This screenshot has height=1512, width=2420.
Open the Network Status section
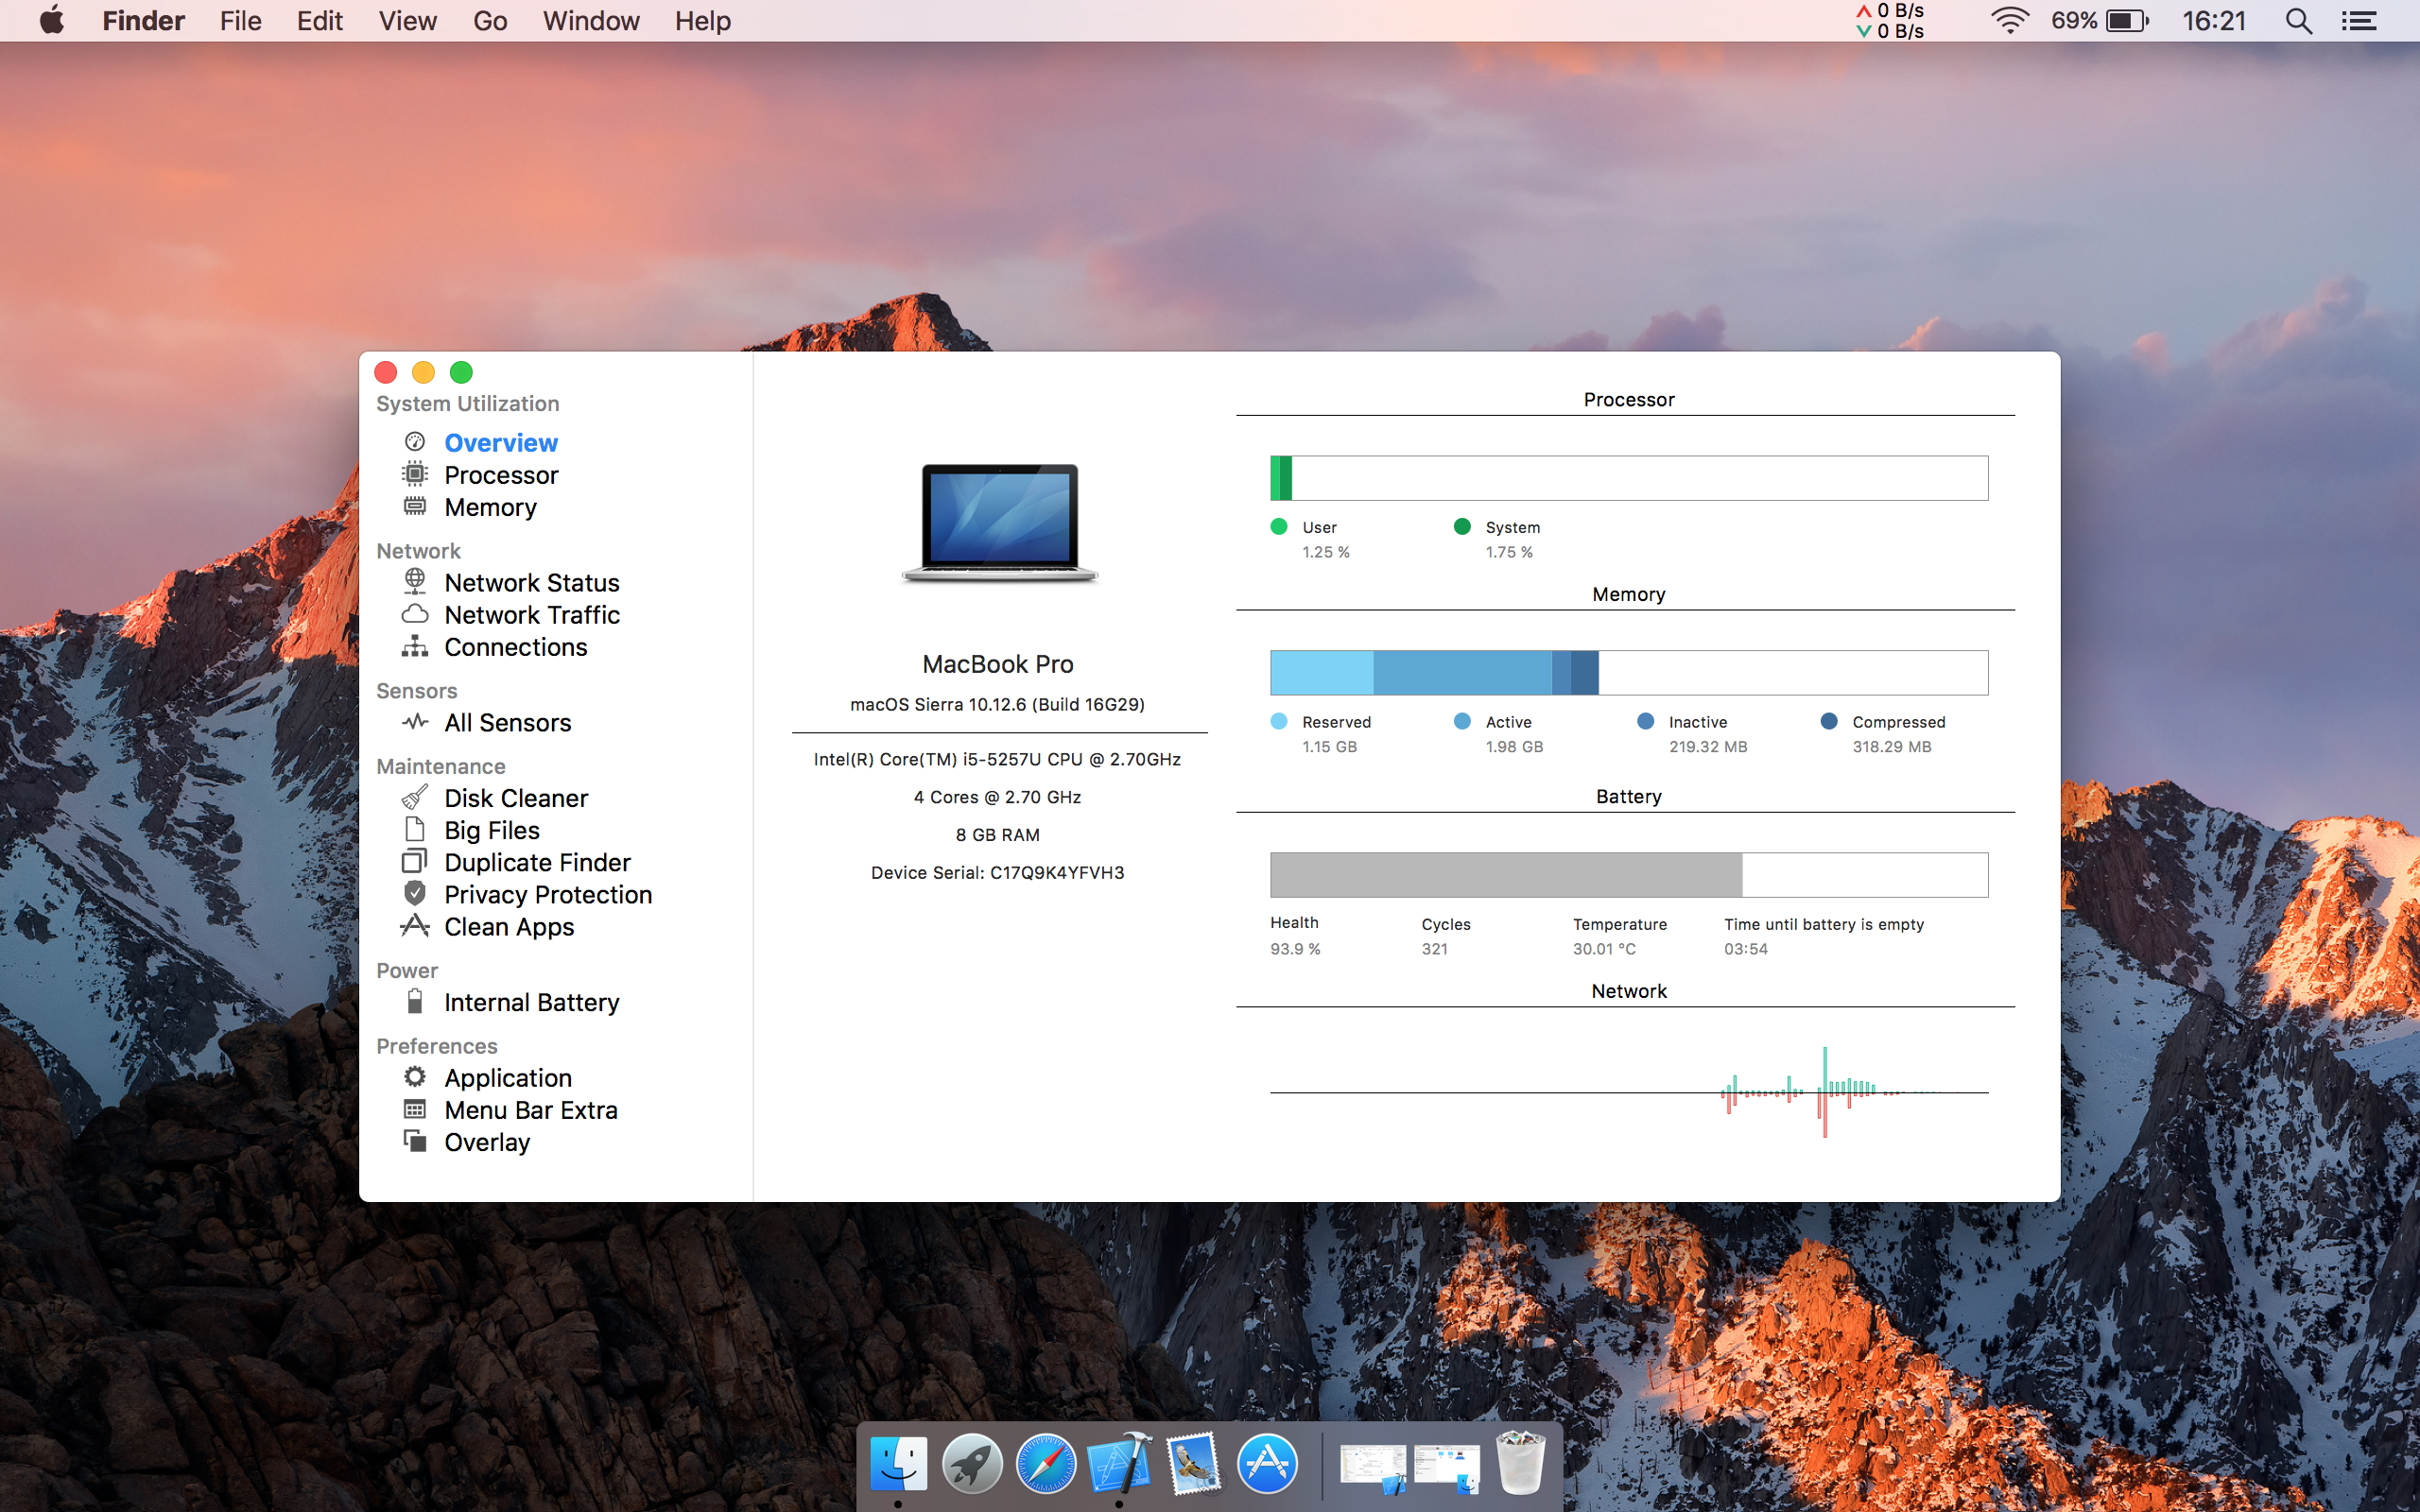(x=532, y=582)
